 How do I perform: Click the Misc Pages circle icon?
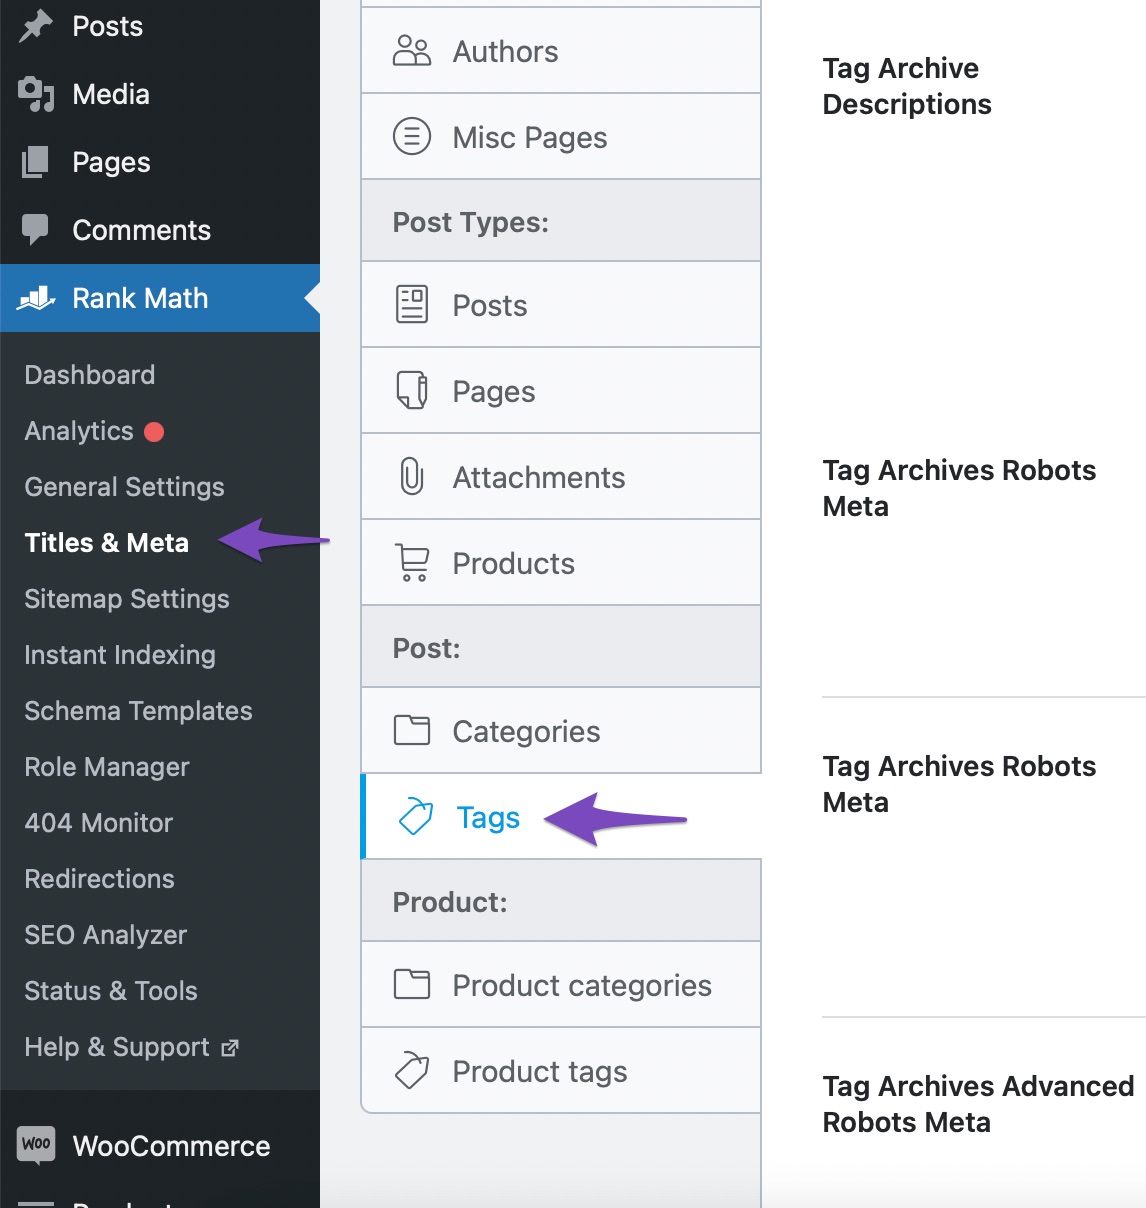coord(412,136)
